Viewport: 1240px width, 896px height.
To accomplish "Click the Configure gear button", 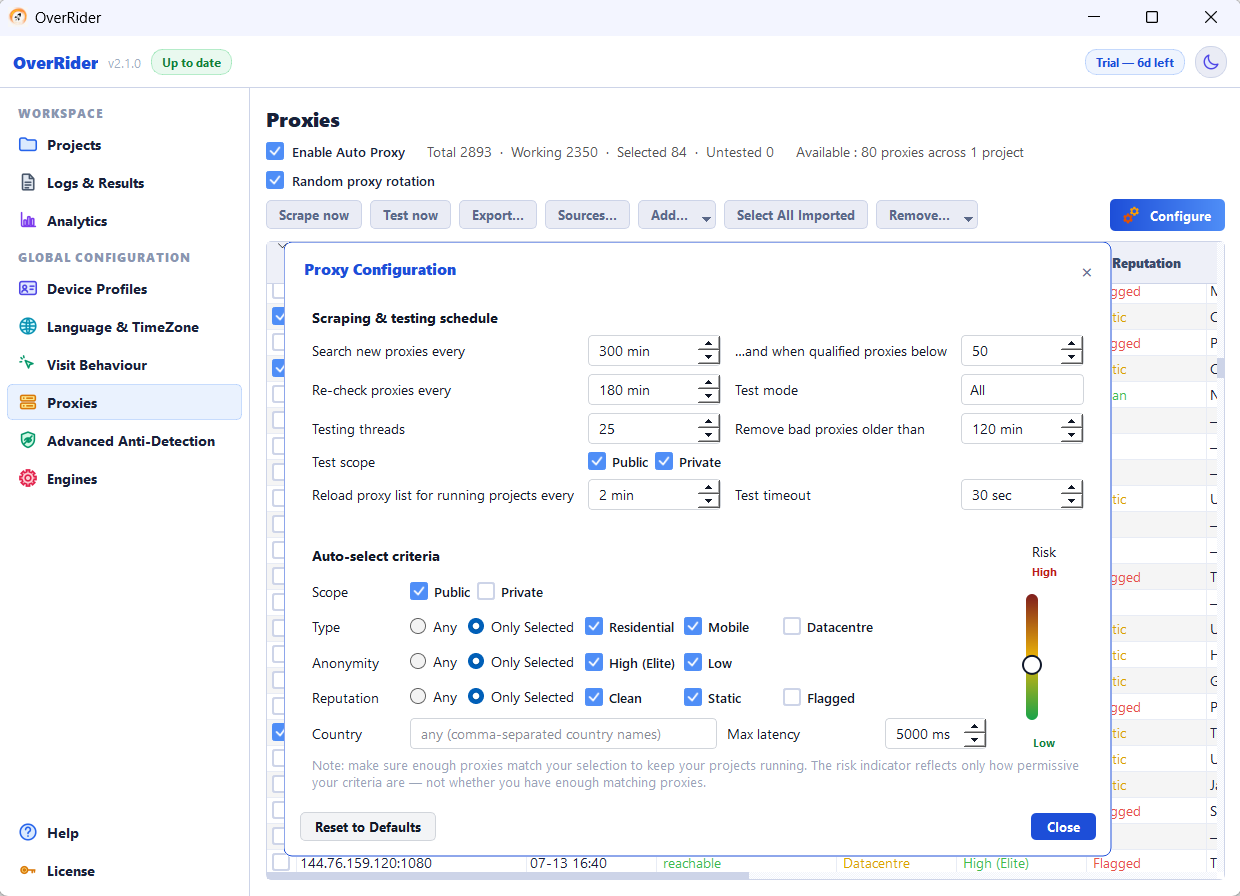I will point(1167,216).
